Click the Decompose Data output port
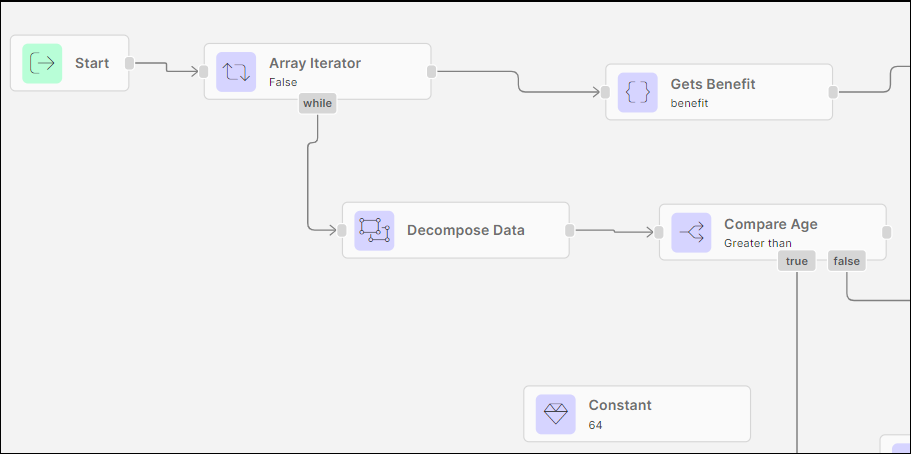The width and height of the screenshot is (911, 454). click(x=569, y=230)
